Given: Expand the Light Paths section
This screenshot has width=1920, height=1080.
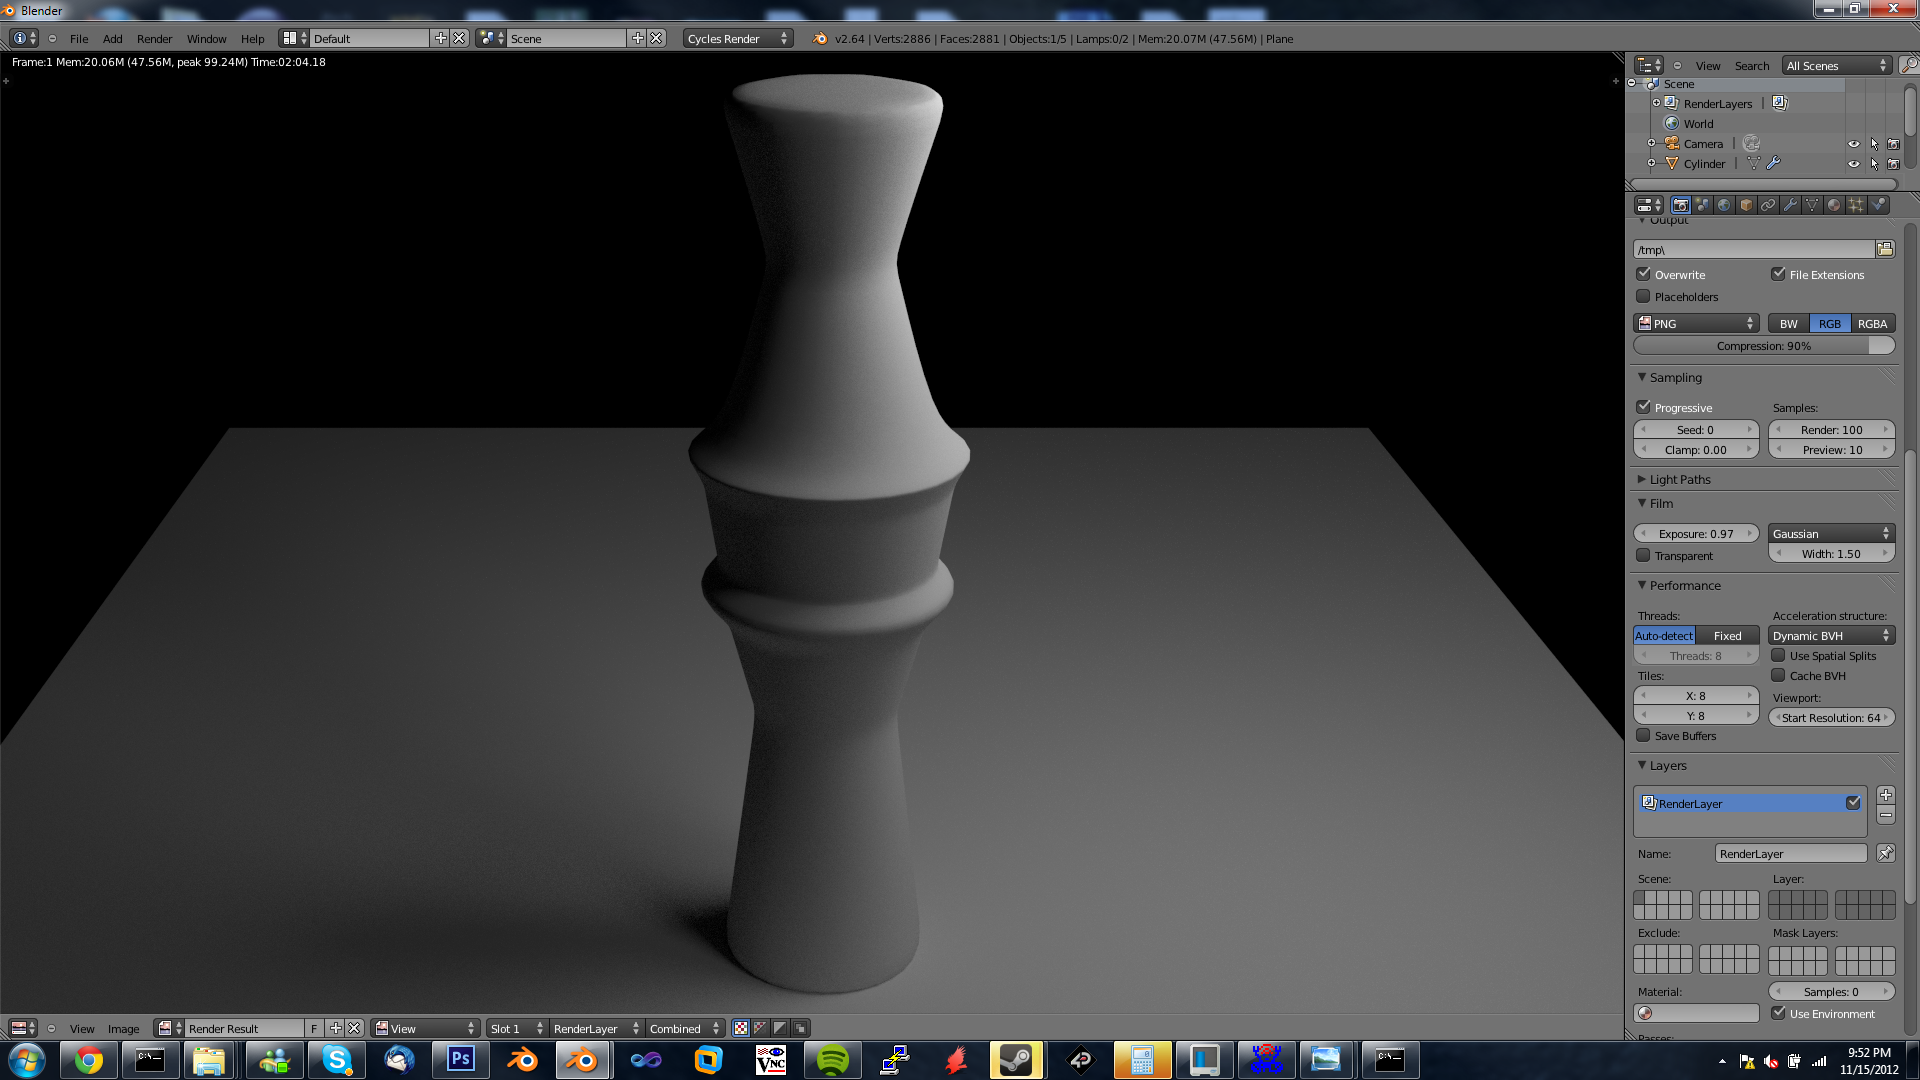Looking at the screenshot, I should tap(1680, 479).
